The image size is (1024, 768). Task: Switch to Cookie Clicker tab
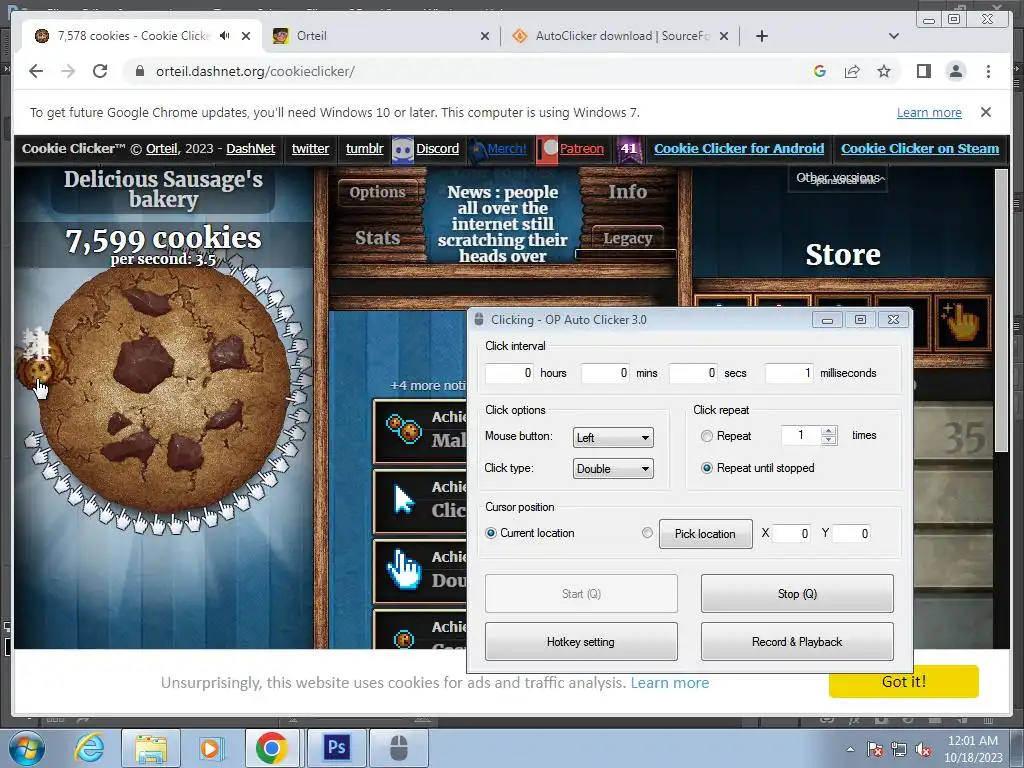point(142,36)
